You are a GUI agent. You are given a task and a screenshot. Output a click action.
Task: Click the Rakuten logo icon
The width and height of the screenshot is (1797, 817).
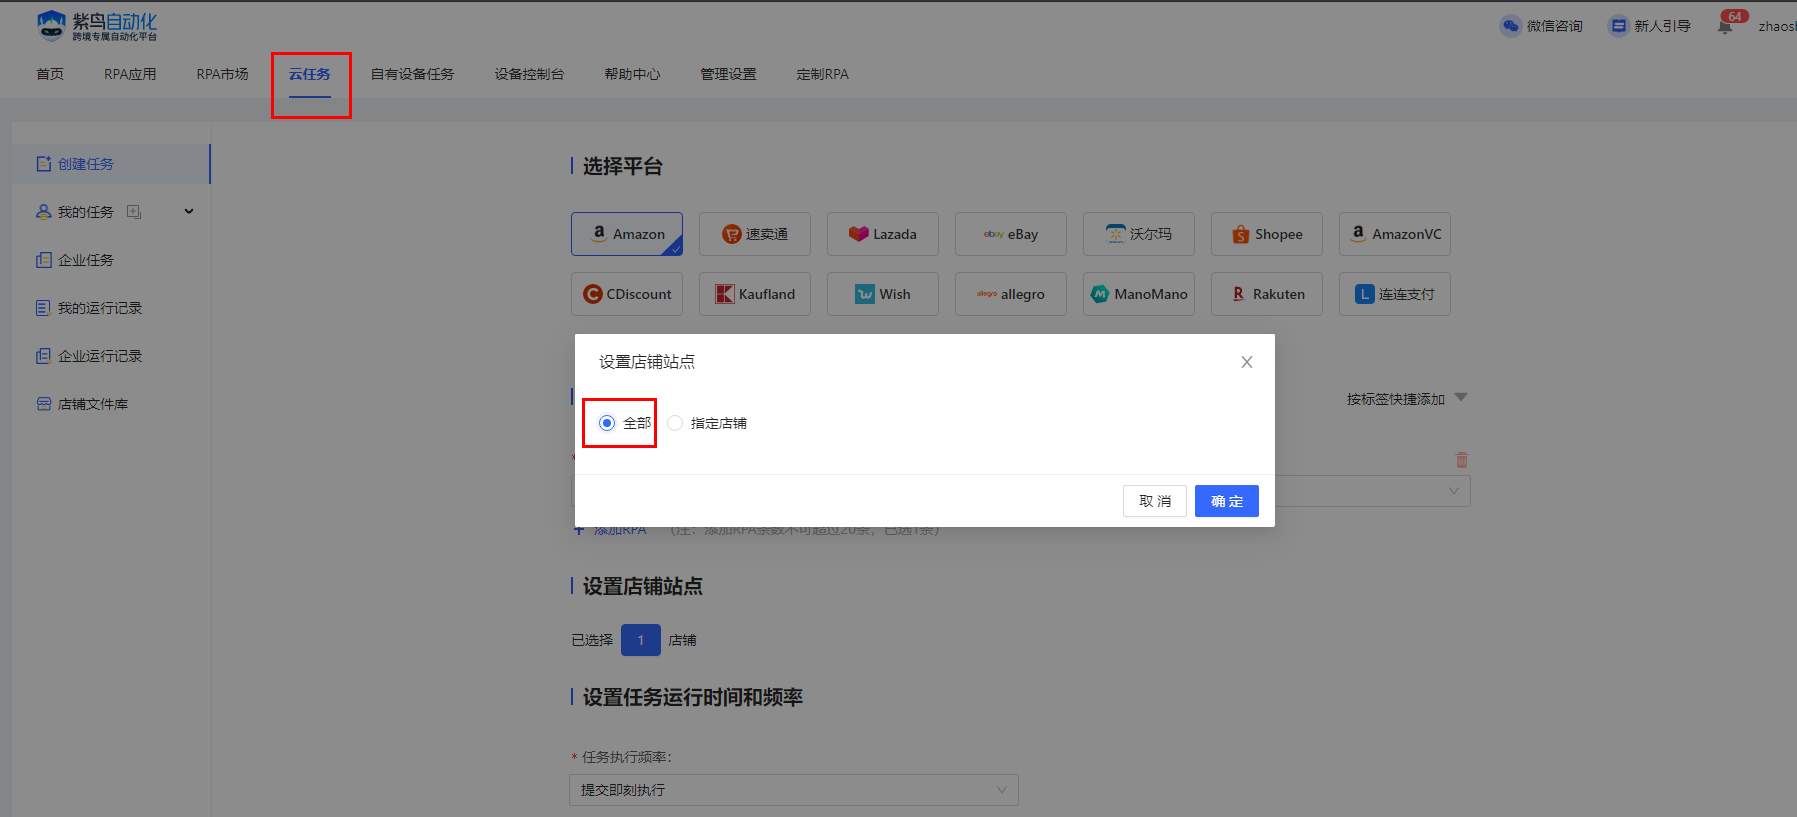tap(1238, 294)
